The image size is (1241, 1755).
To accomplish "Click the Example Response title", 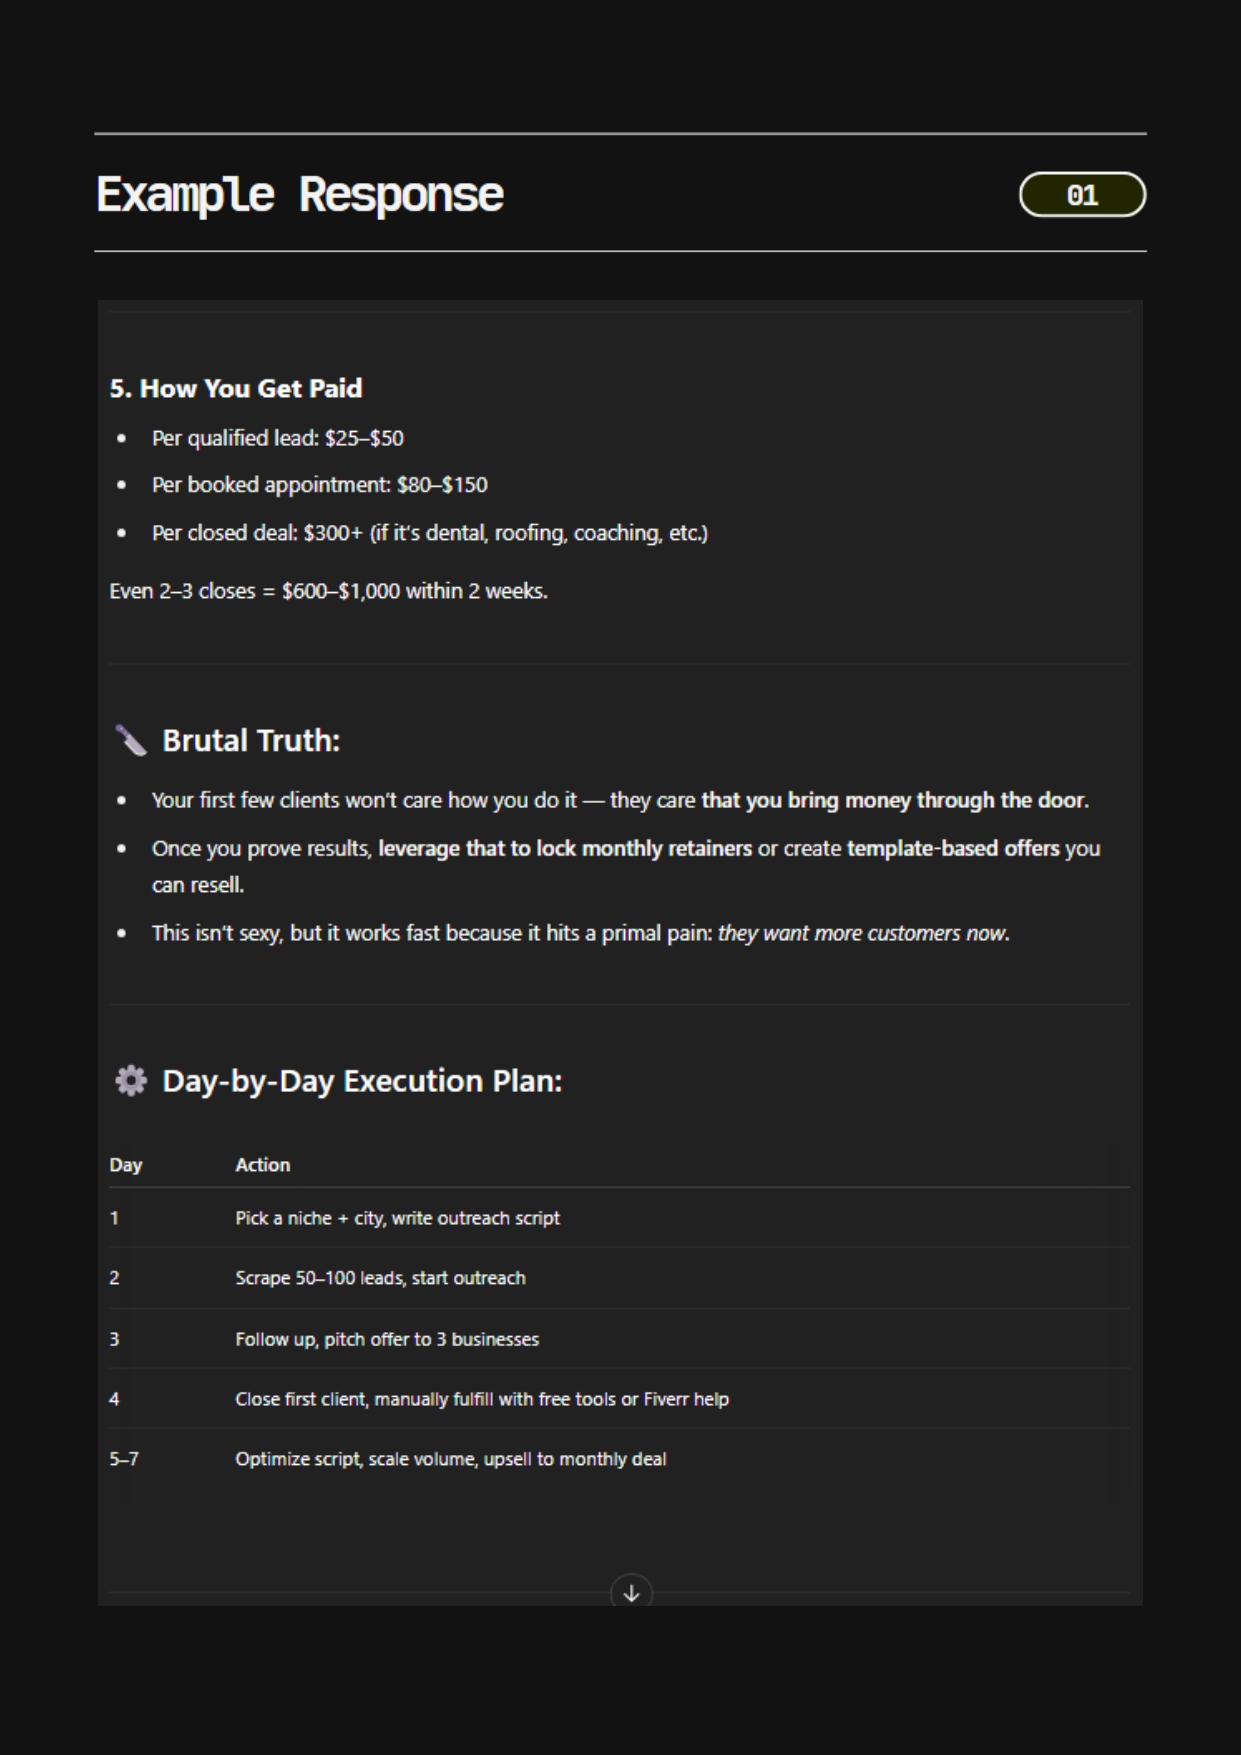I will (x=300, y=194).
